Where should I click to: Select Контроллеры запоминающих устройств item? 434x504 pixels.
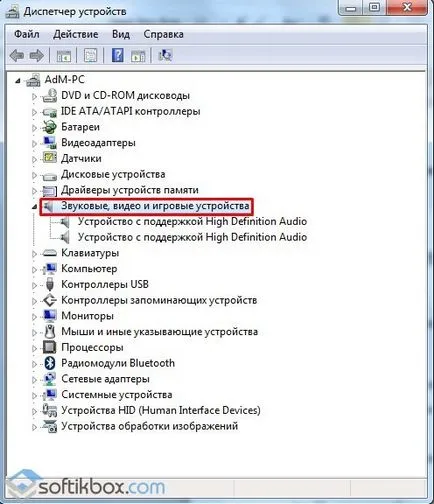coord(159,300)
